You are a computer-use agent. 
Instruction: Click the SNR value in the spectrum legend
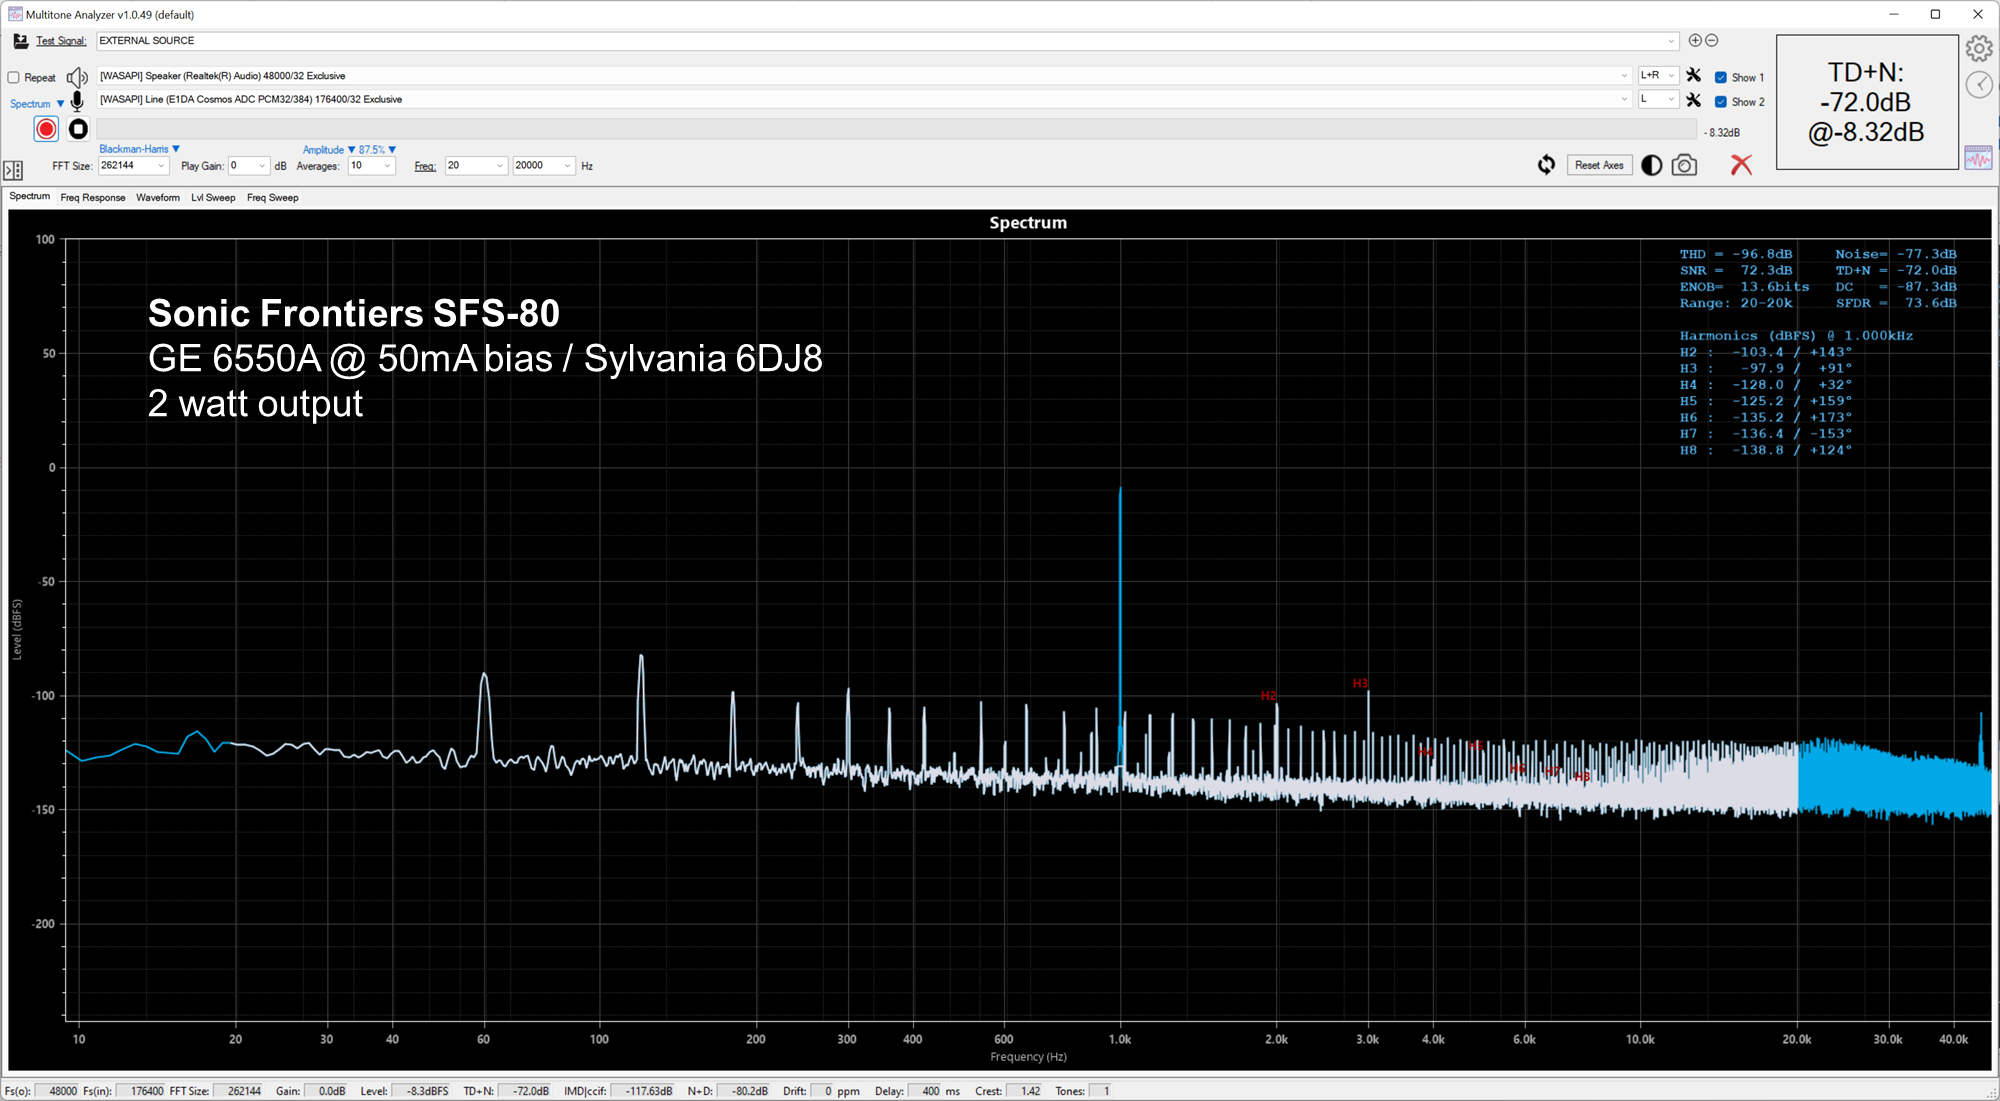point(1766,270)
